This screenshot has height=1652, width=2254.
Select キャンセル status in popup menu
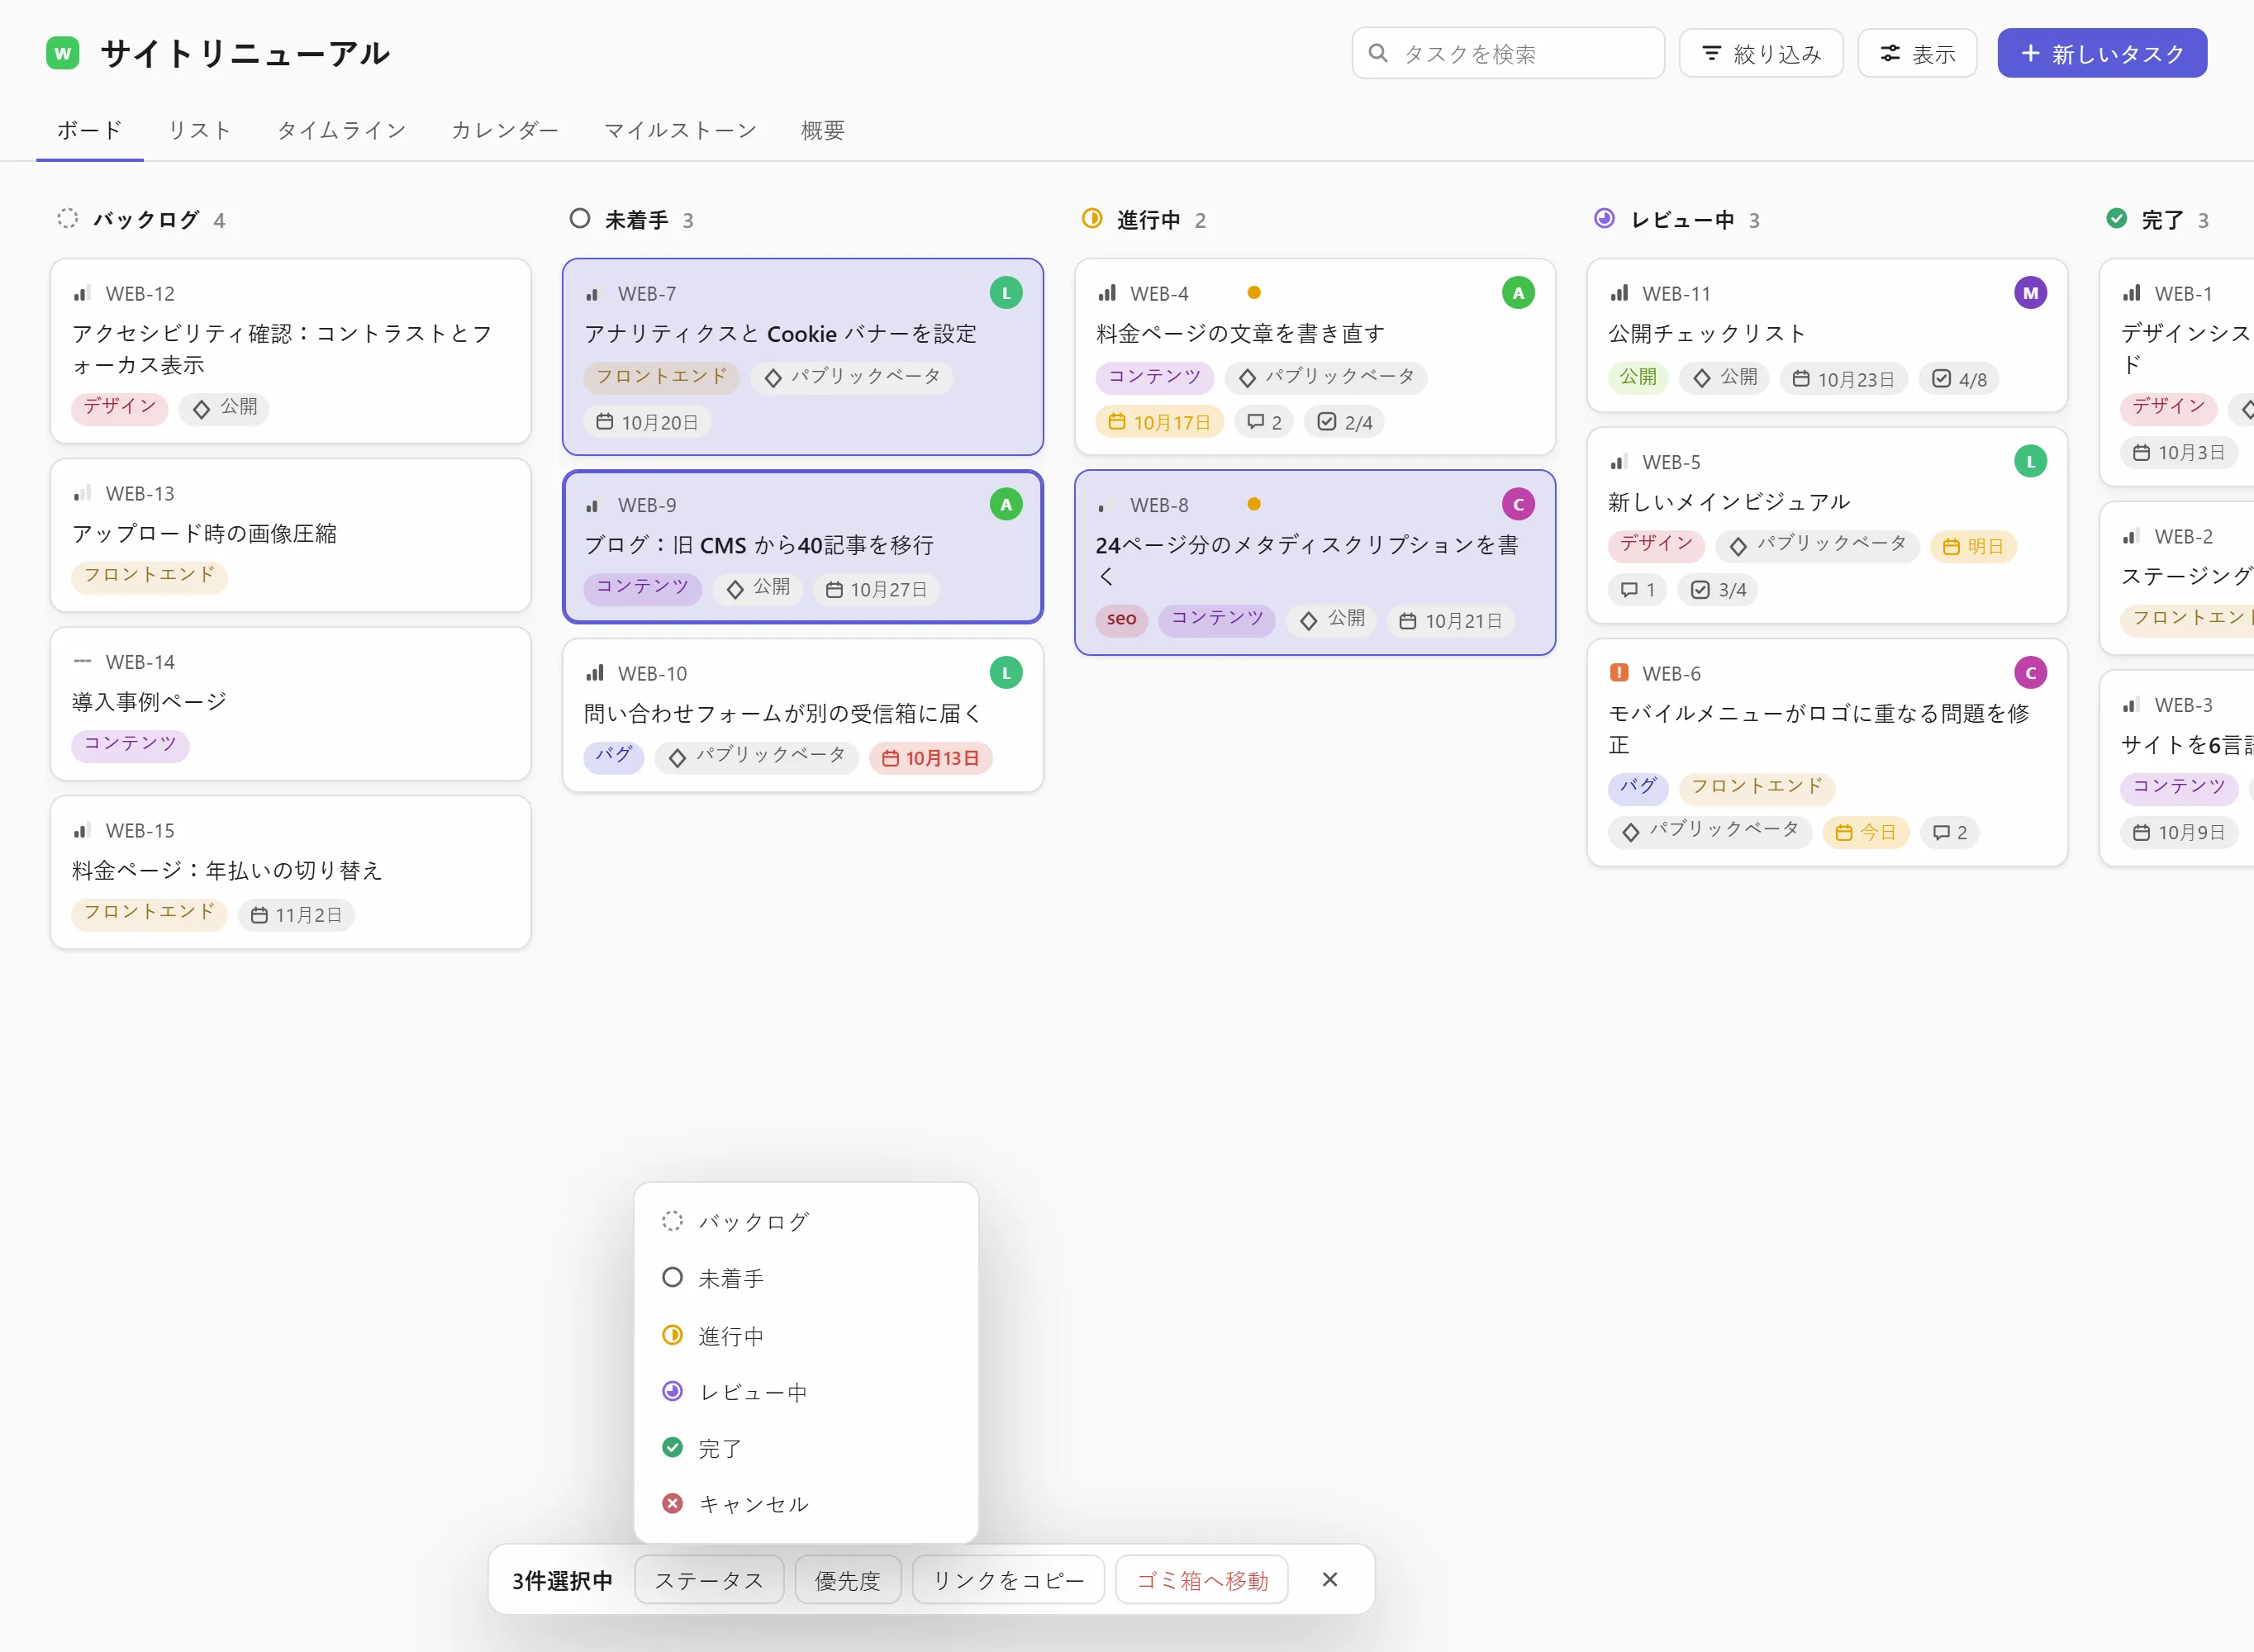806,1504
